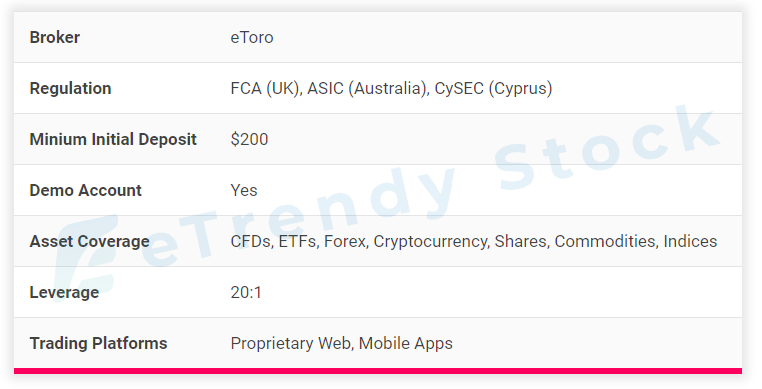Click the Broker row label
The height and width of the screenshot is (389, 762).
point(54,37)
